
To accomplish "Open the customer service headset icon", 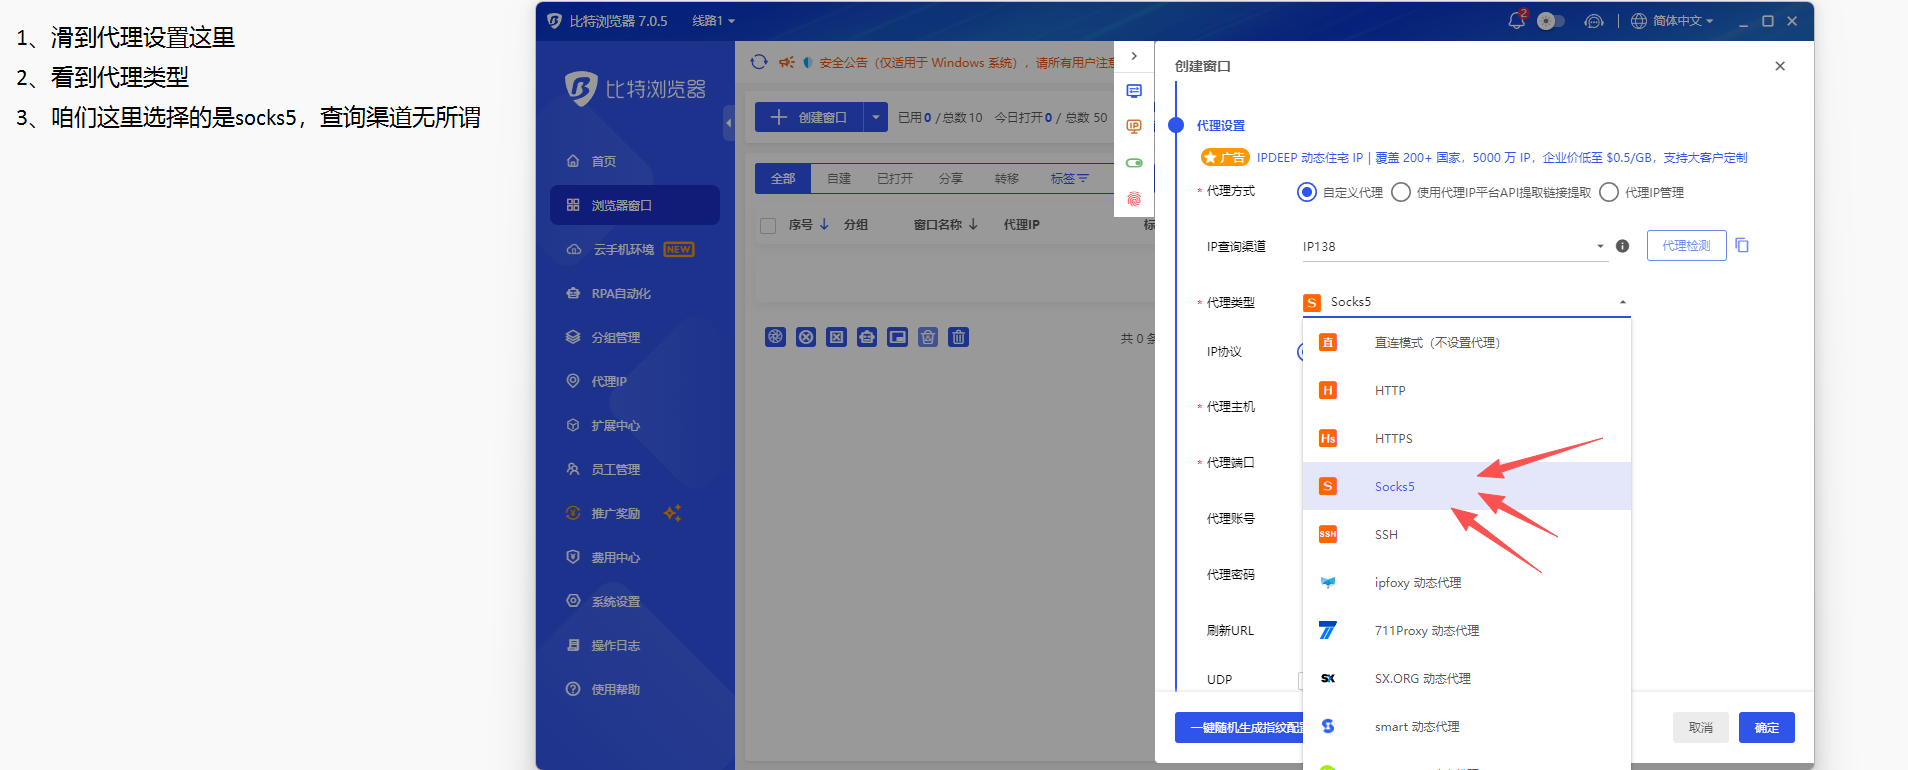I will pyautogui.click(x=1594, y=21).
